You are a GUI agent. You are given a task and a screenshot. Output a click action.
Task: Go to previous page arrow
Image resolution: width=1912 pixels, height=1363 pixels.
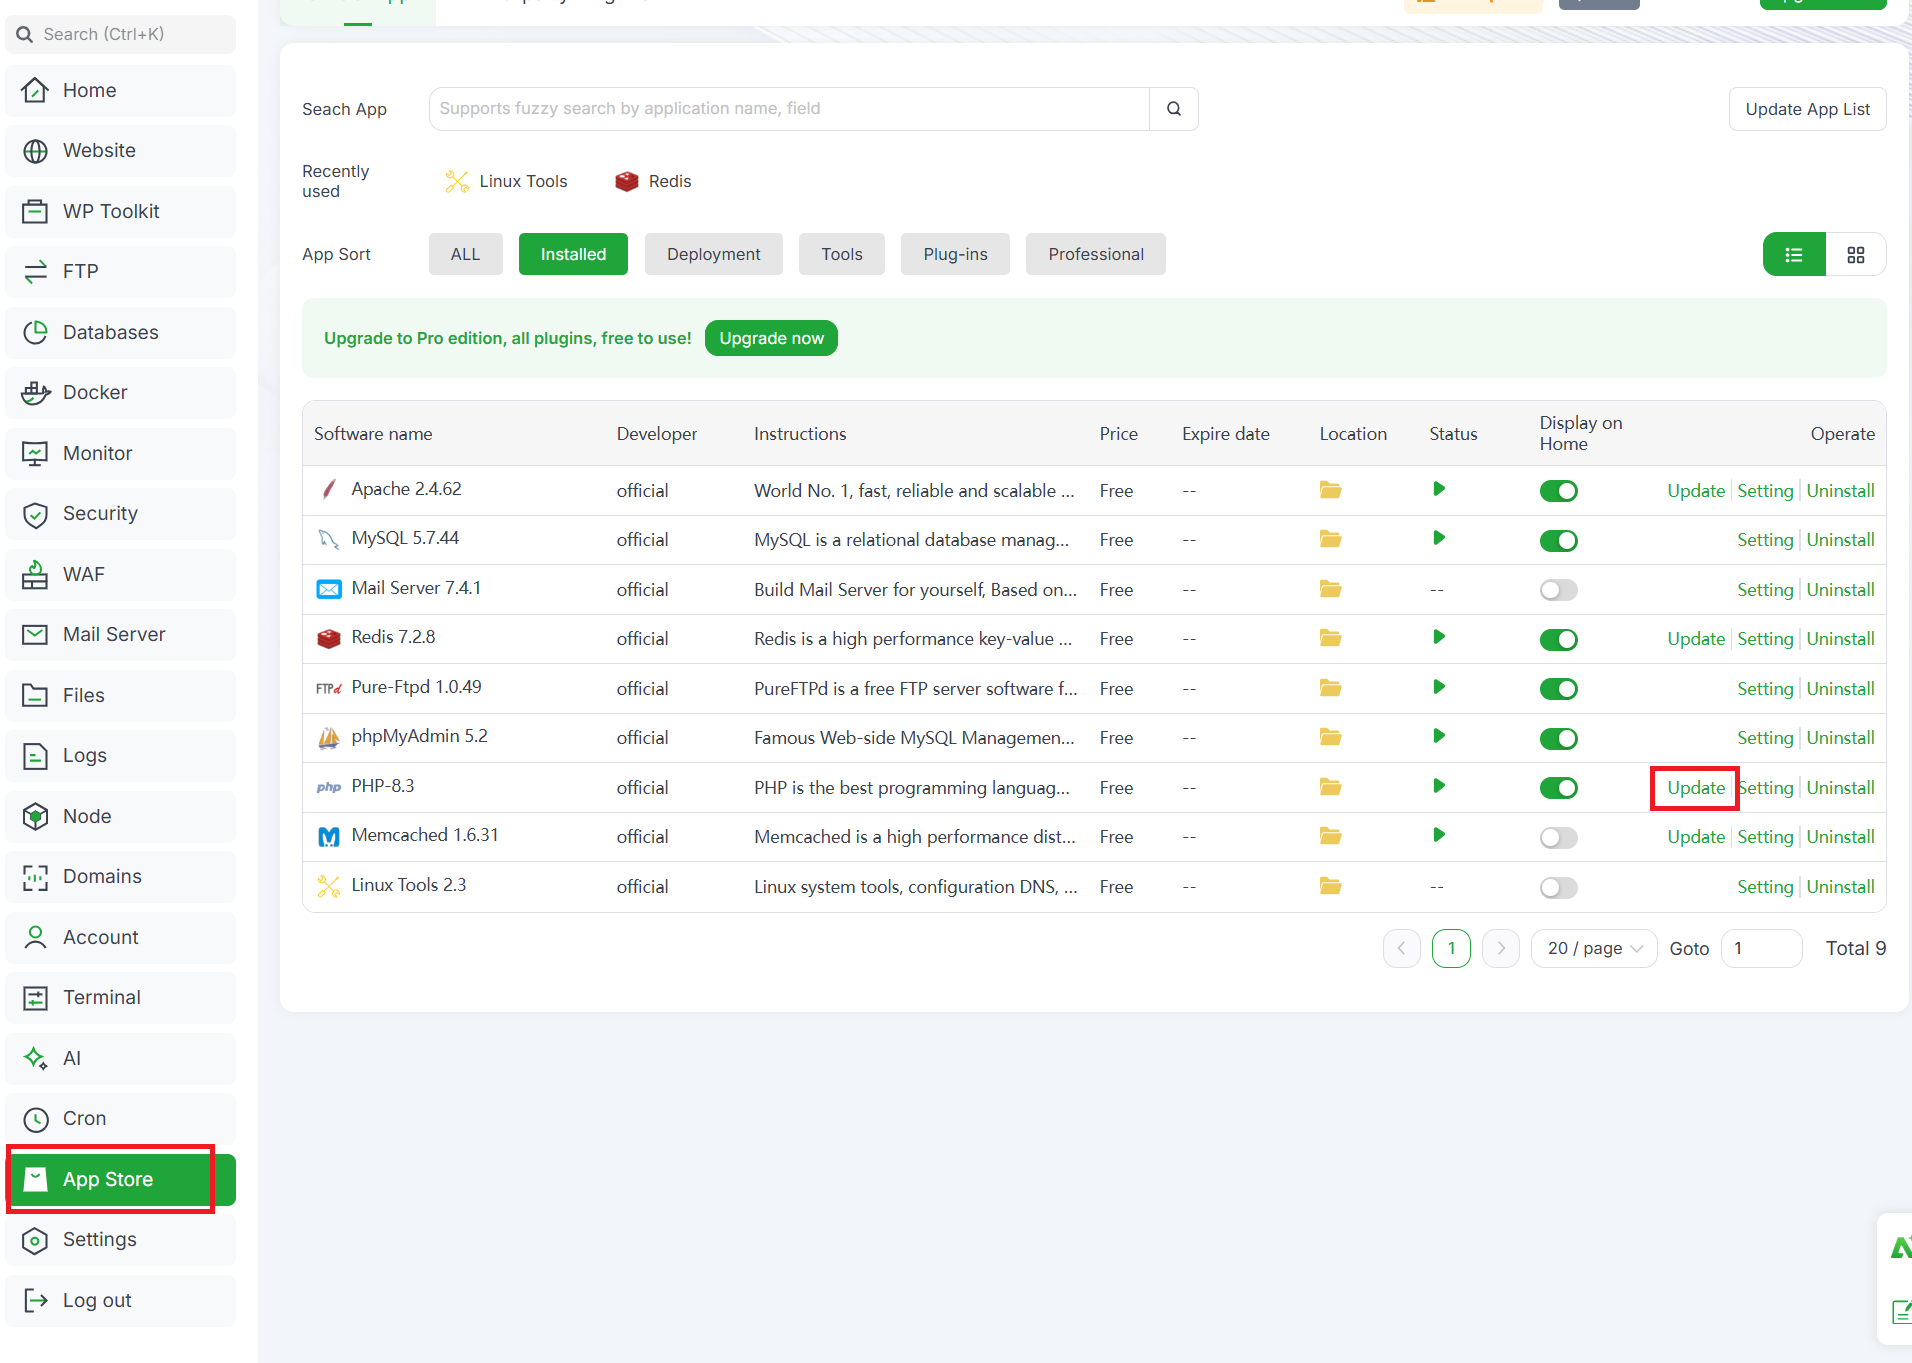click(x=1402, y=948)
